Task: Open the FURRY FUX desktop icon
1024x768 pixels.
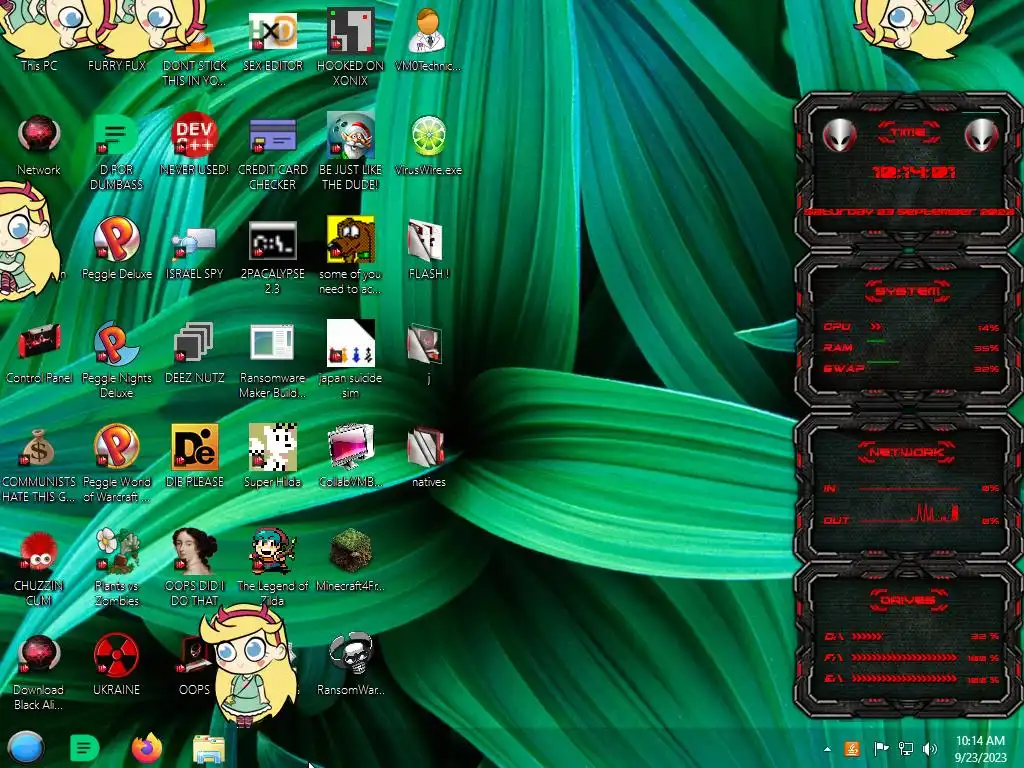Action: tap(117, 65)
